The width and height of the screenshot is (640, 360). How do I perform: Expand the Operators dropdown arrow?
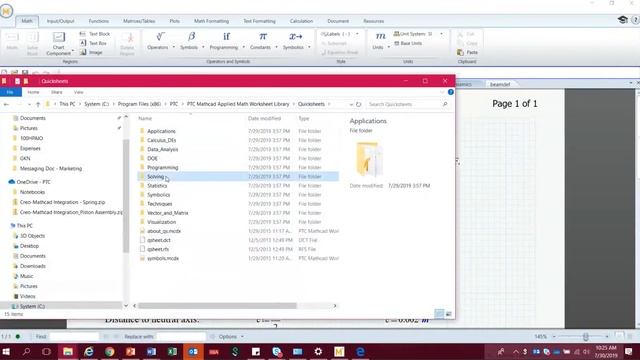[x=173, y=47]
